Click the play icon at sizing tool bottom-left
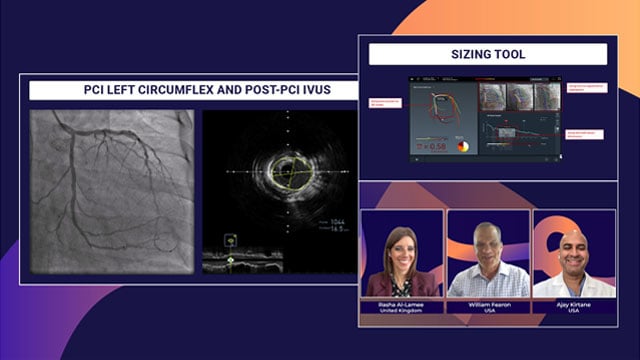The height and width of the screenshot is (360, 640). [416, 160]
